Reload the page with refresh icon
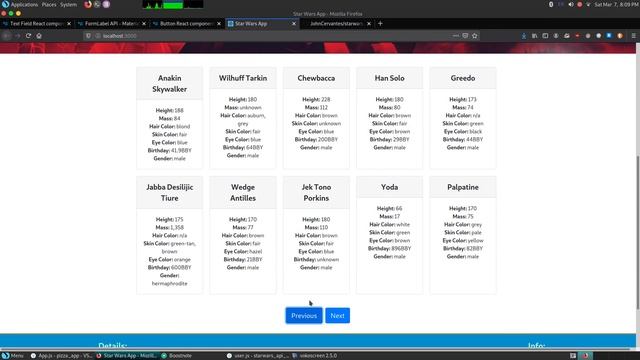This screenshot has width=640, height=360. [28, 36]
